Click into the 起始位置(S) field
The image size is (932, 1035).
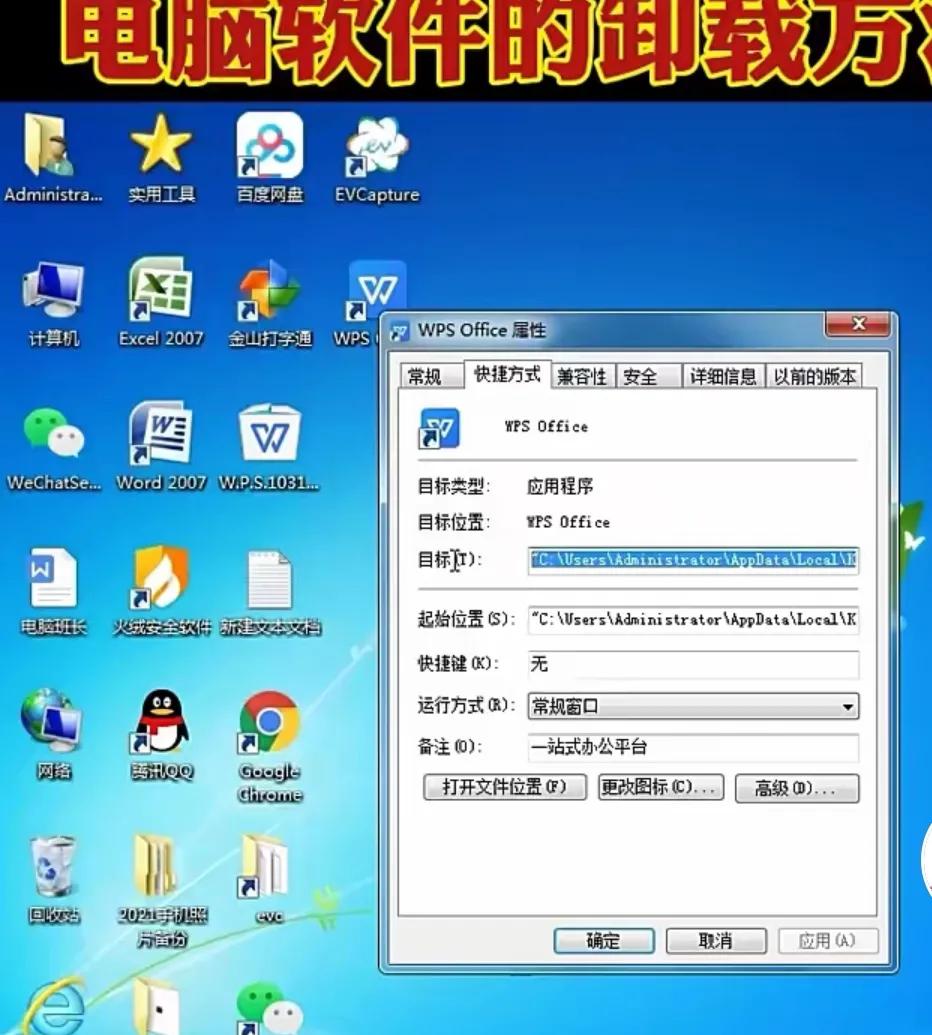click(x=693, y=620)
